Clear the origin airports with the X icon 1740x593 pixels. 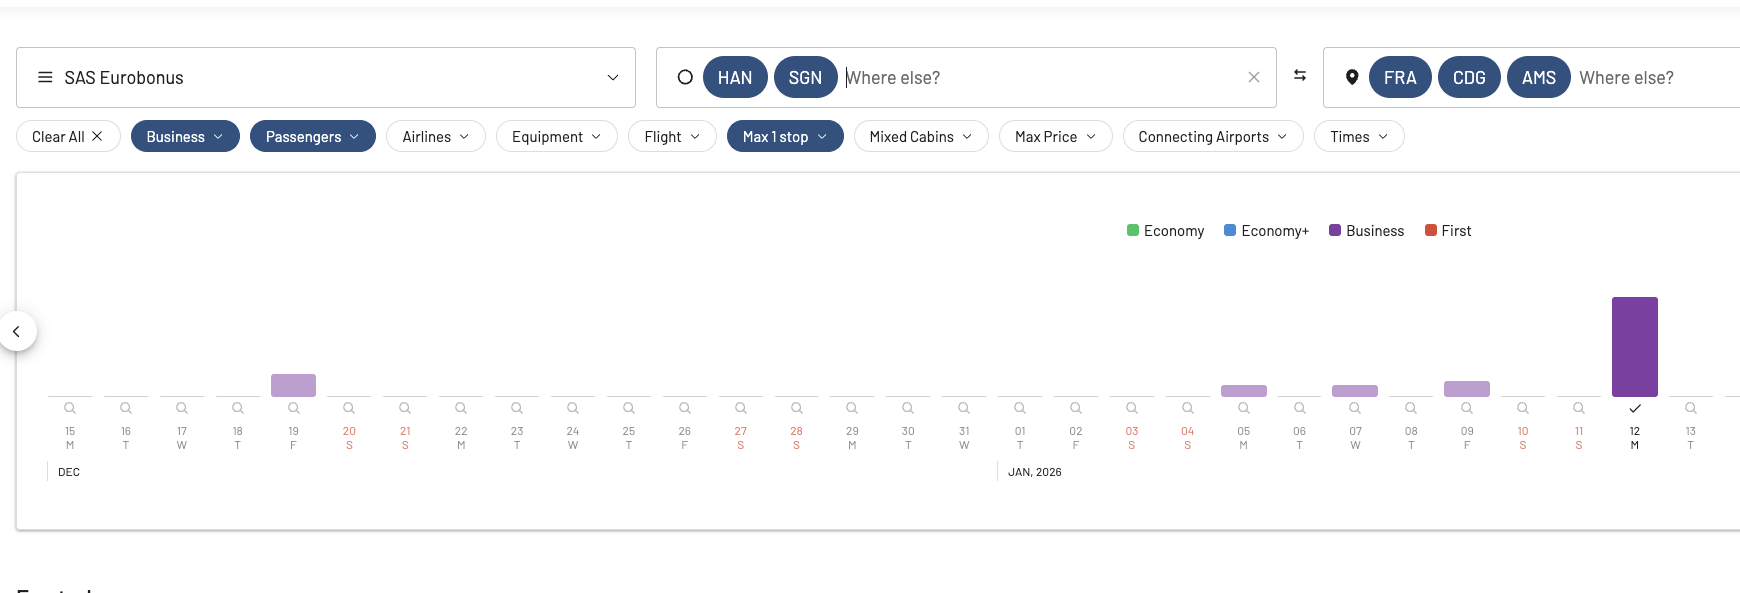click(x=1253, y=77)
